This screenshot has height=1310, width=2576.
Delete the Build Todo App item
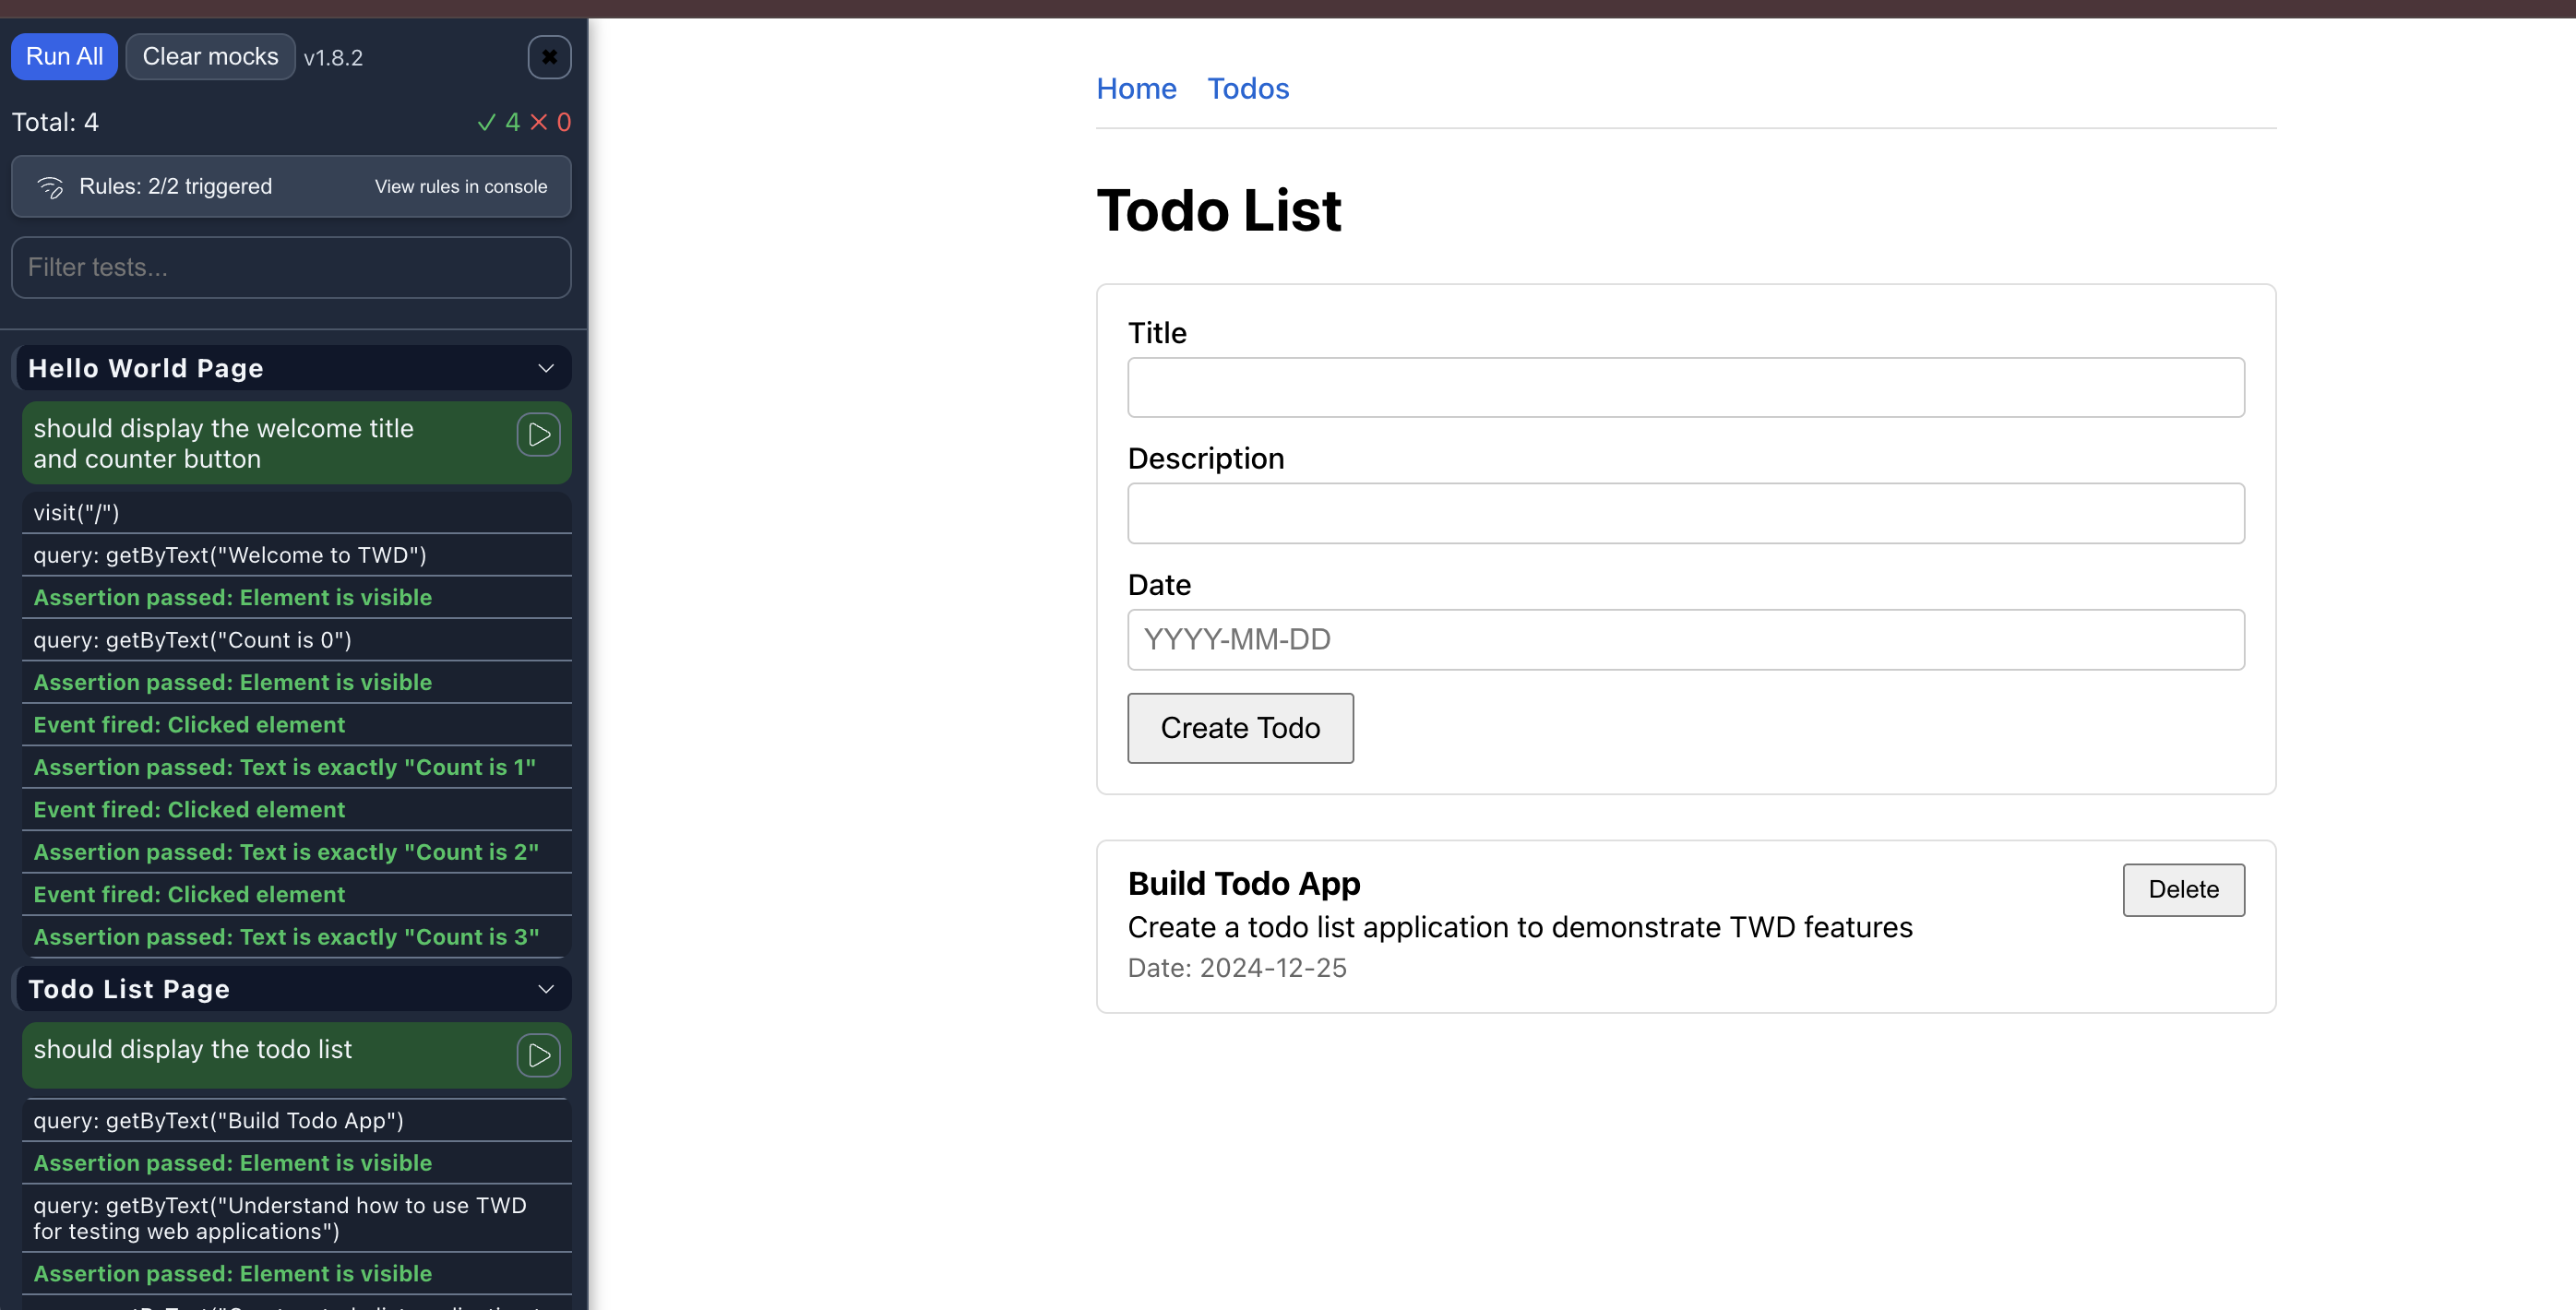click(x=2183, y=889)
